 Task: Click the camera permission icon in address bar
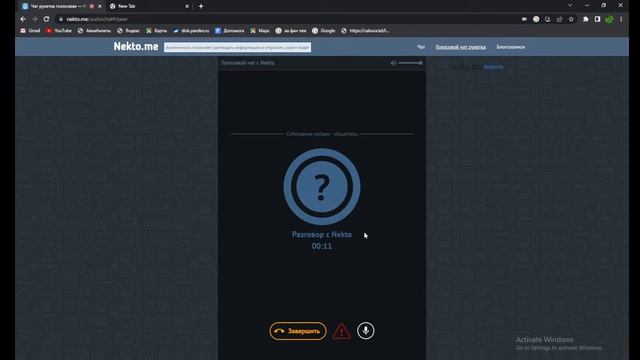(x=524, y=19)
